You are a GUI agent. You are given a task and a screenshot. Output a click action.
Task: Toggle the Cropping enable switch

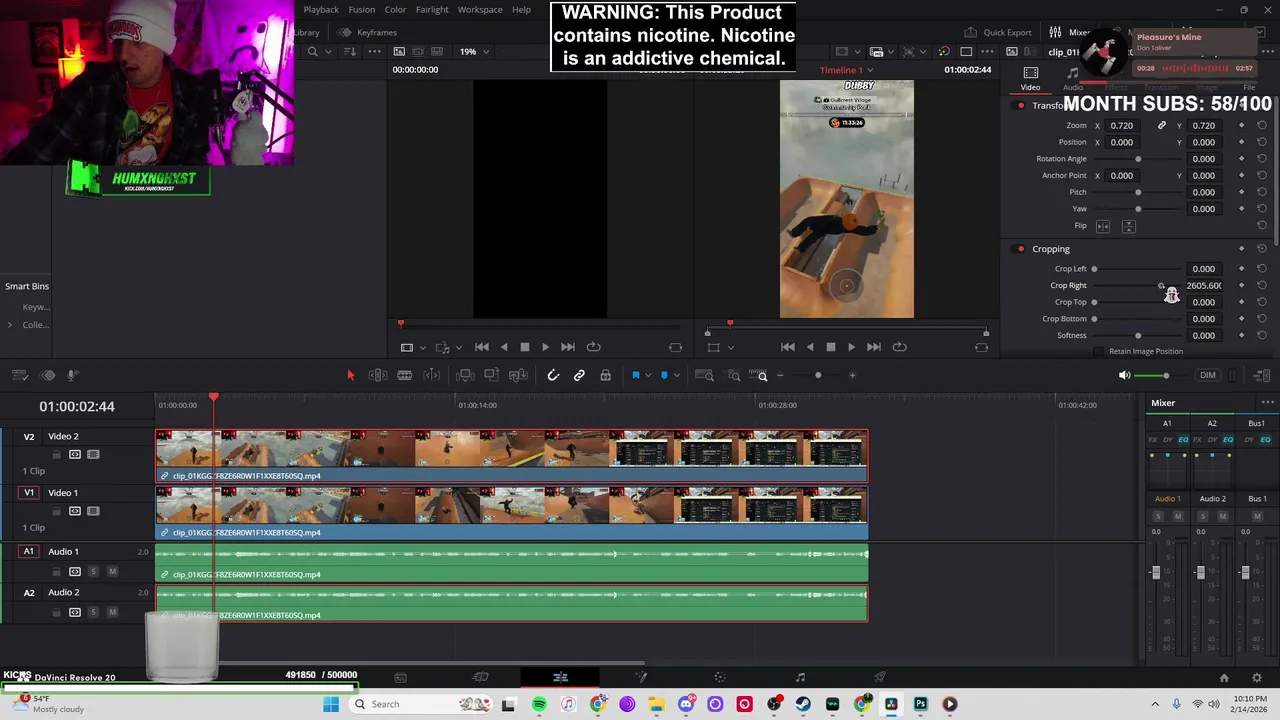[x=1020, y=249]
